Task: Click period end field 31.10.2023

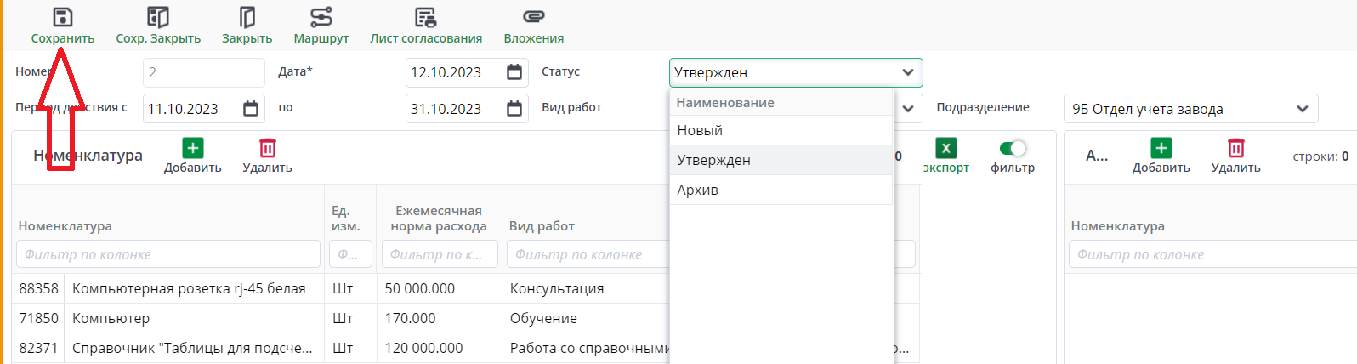Action: point(466,108)
